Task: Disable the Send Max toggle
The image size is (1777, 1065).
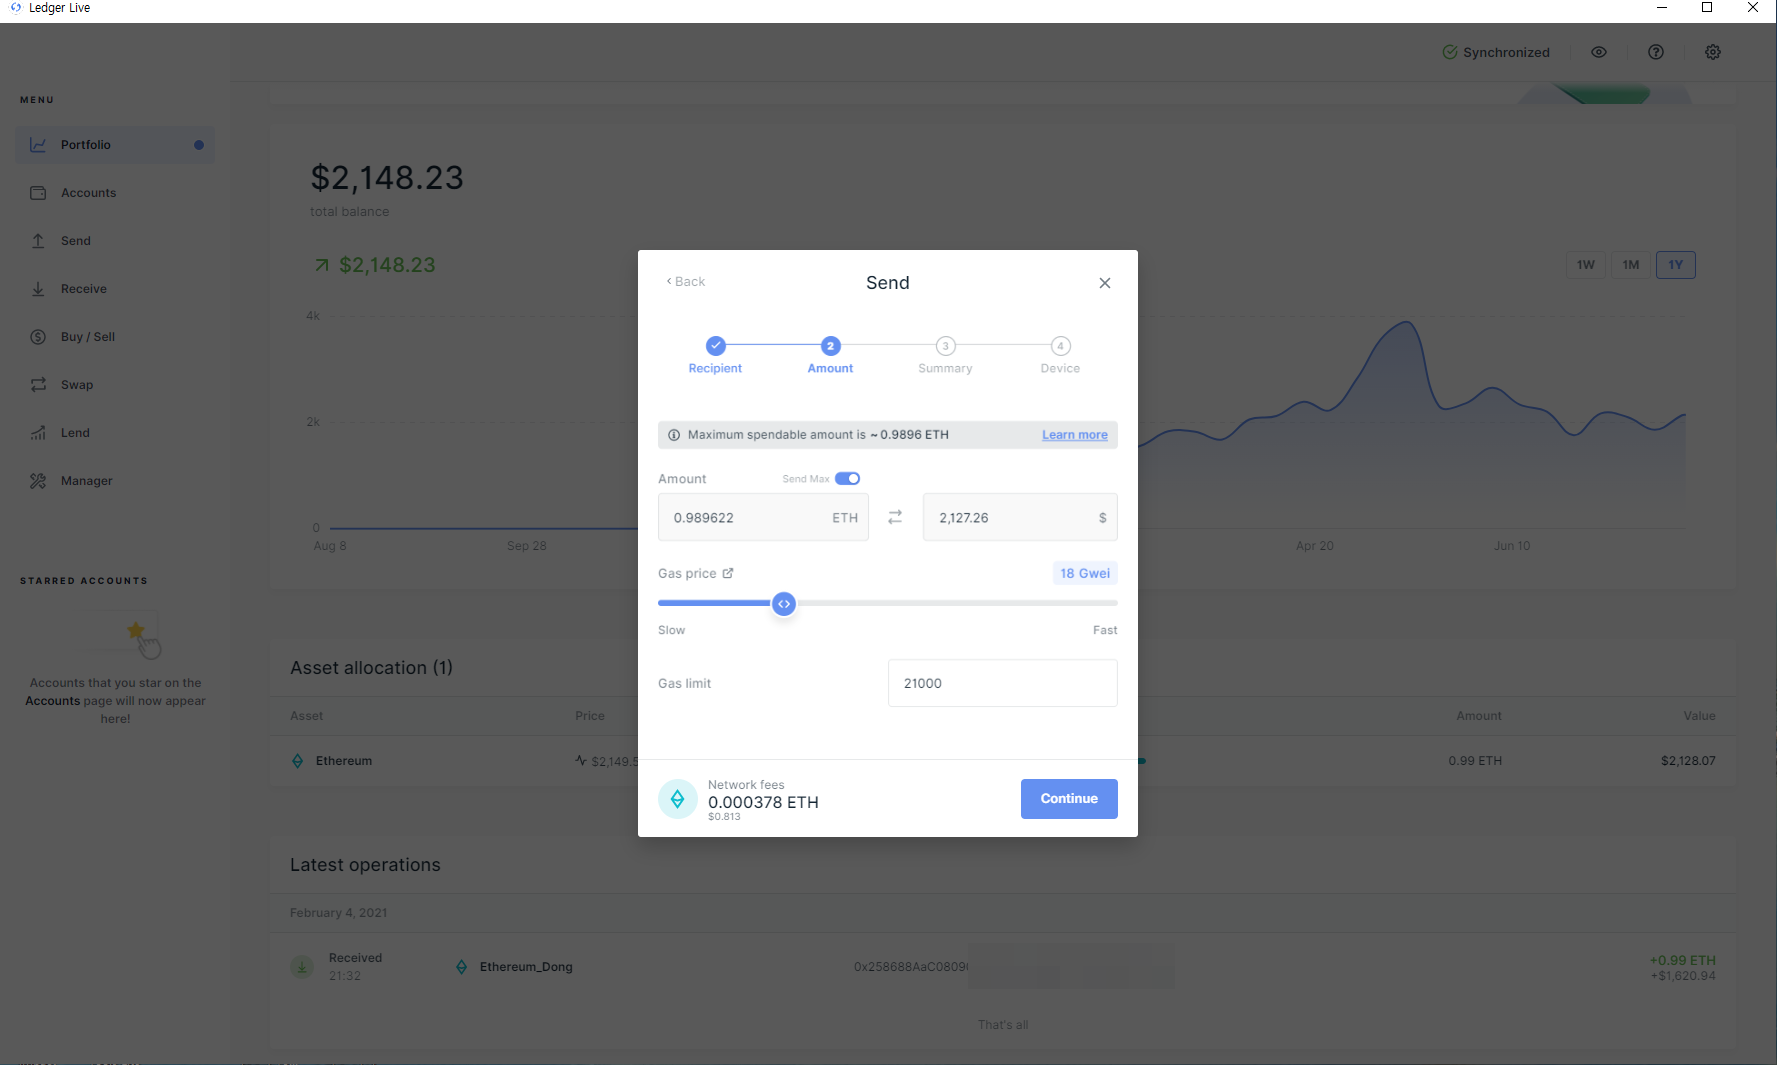Action: (847, 479)
